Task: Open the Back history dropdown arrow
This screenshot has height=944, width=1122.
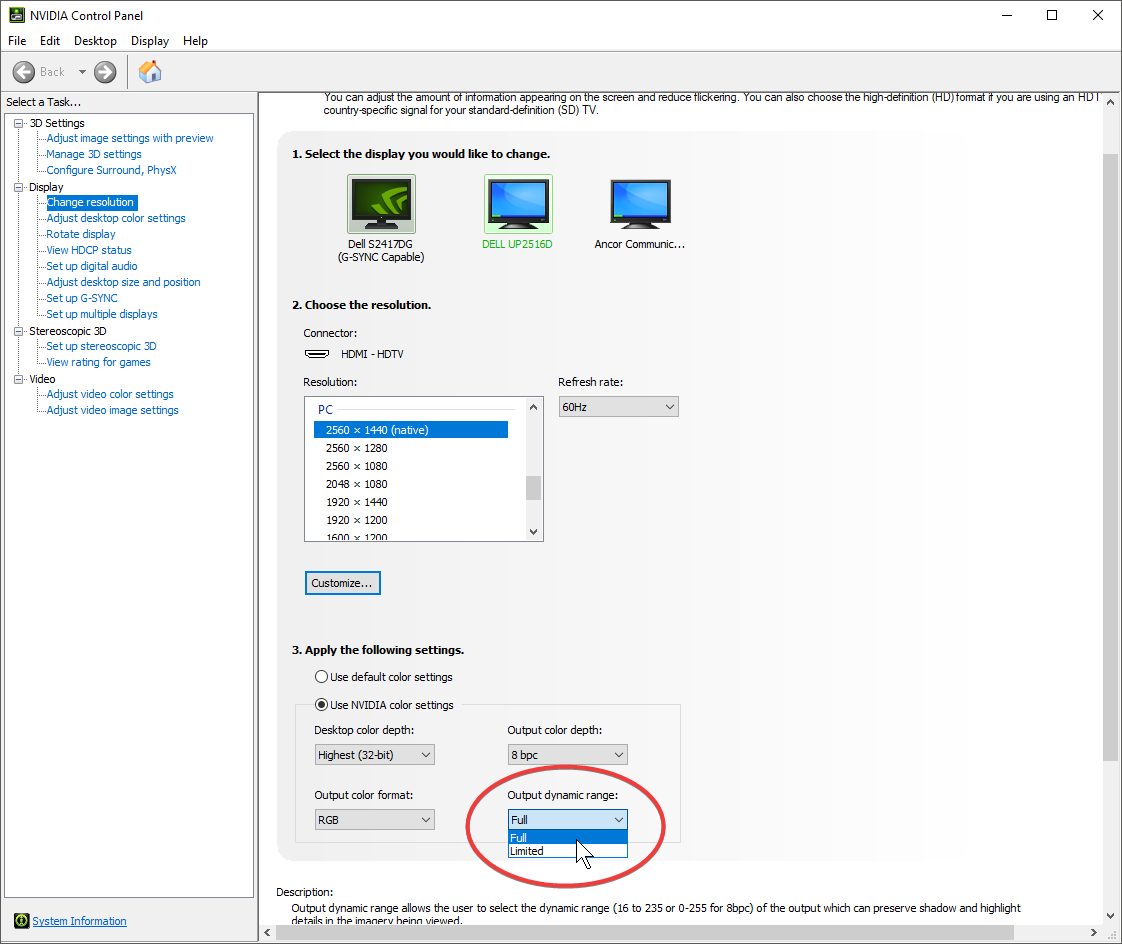Action: click(x=82, y=72)
